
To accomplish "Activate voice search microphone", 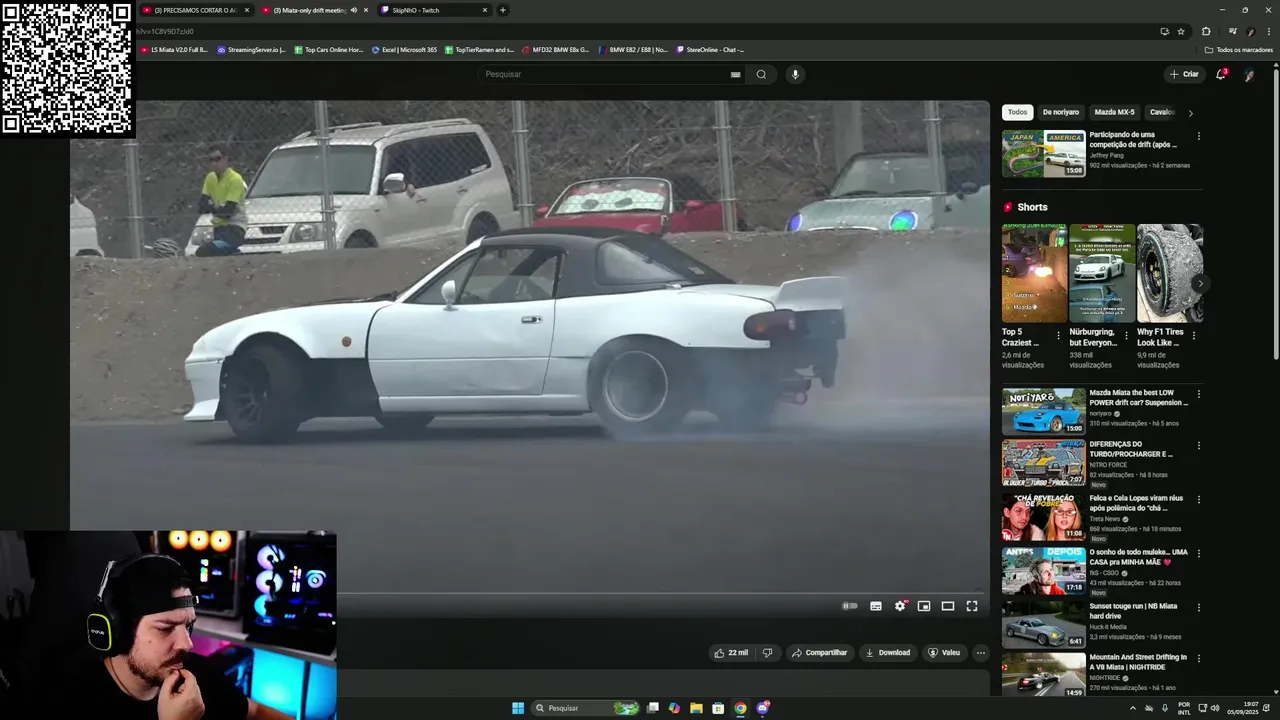I will (x=795, y=74).
